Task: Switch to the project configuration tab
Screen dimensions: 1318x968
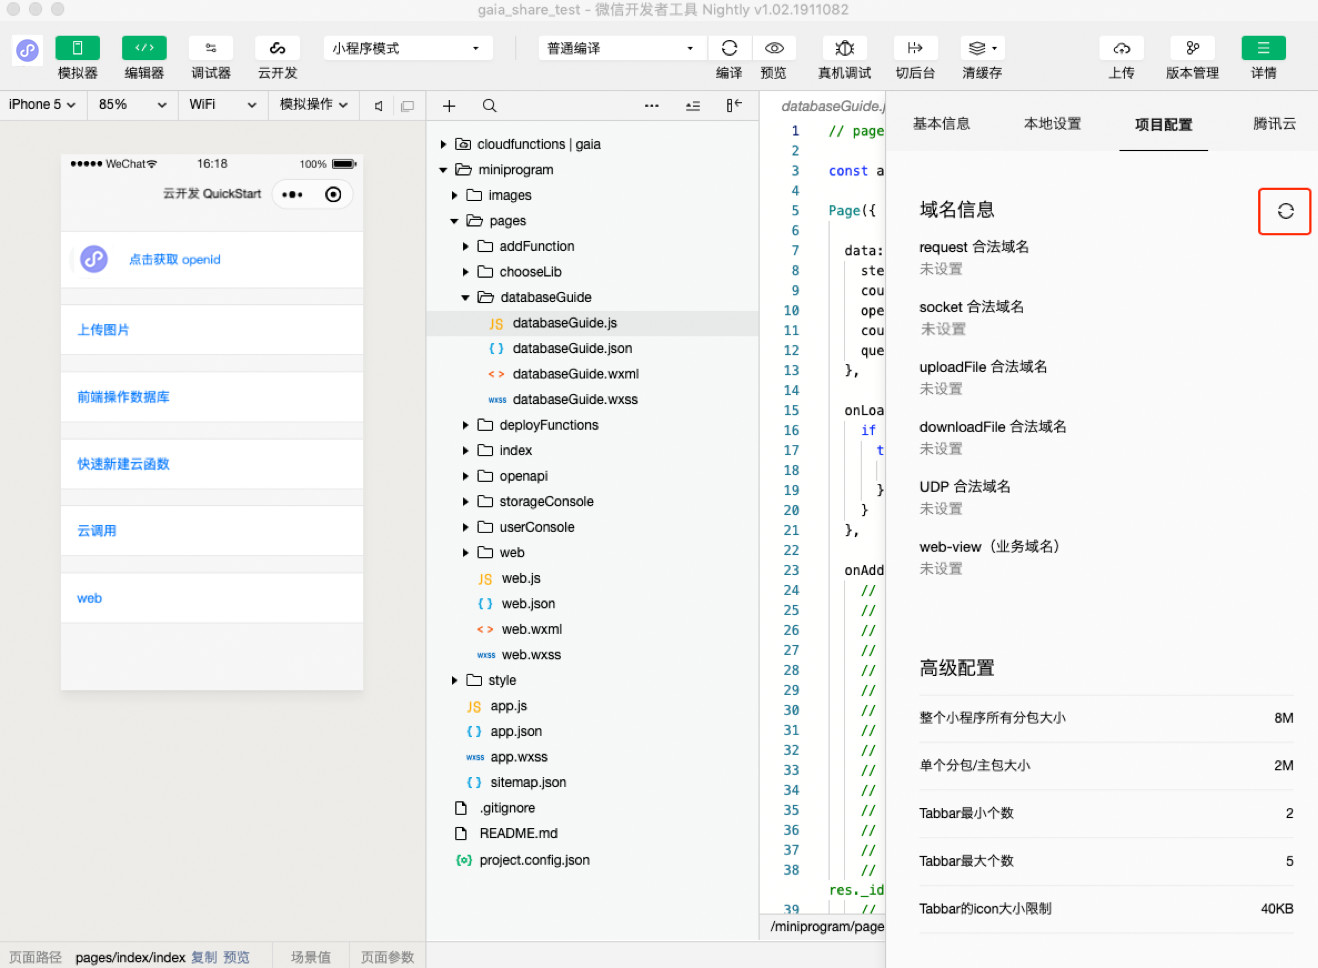Action: 1163,125
